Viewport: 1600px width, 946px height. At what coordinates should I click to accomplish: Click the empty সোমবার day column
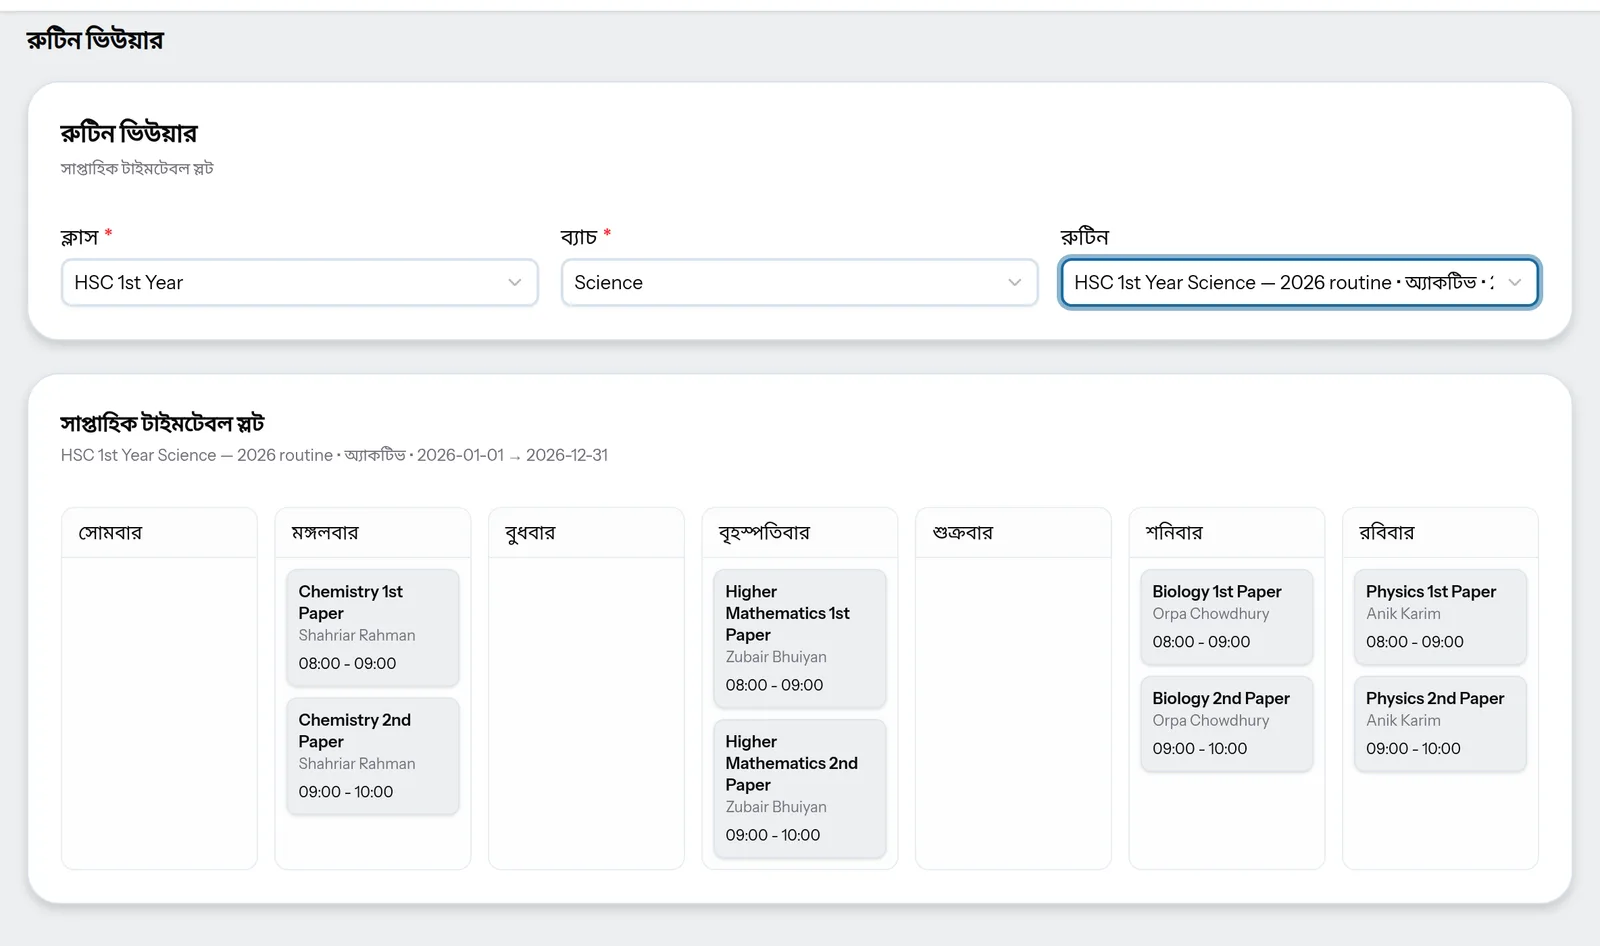click(159, 712)
